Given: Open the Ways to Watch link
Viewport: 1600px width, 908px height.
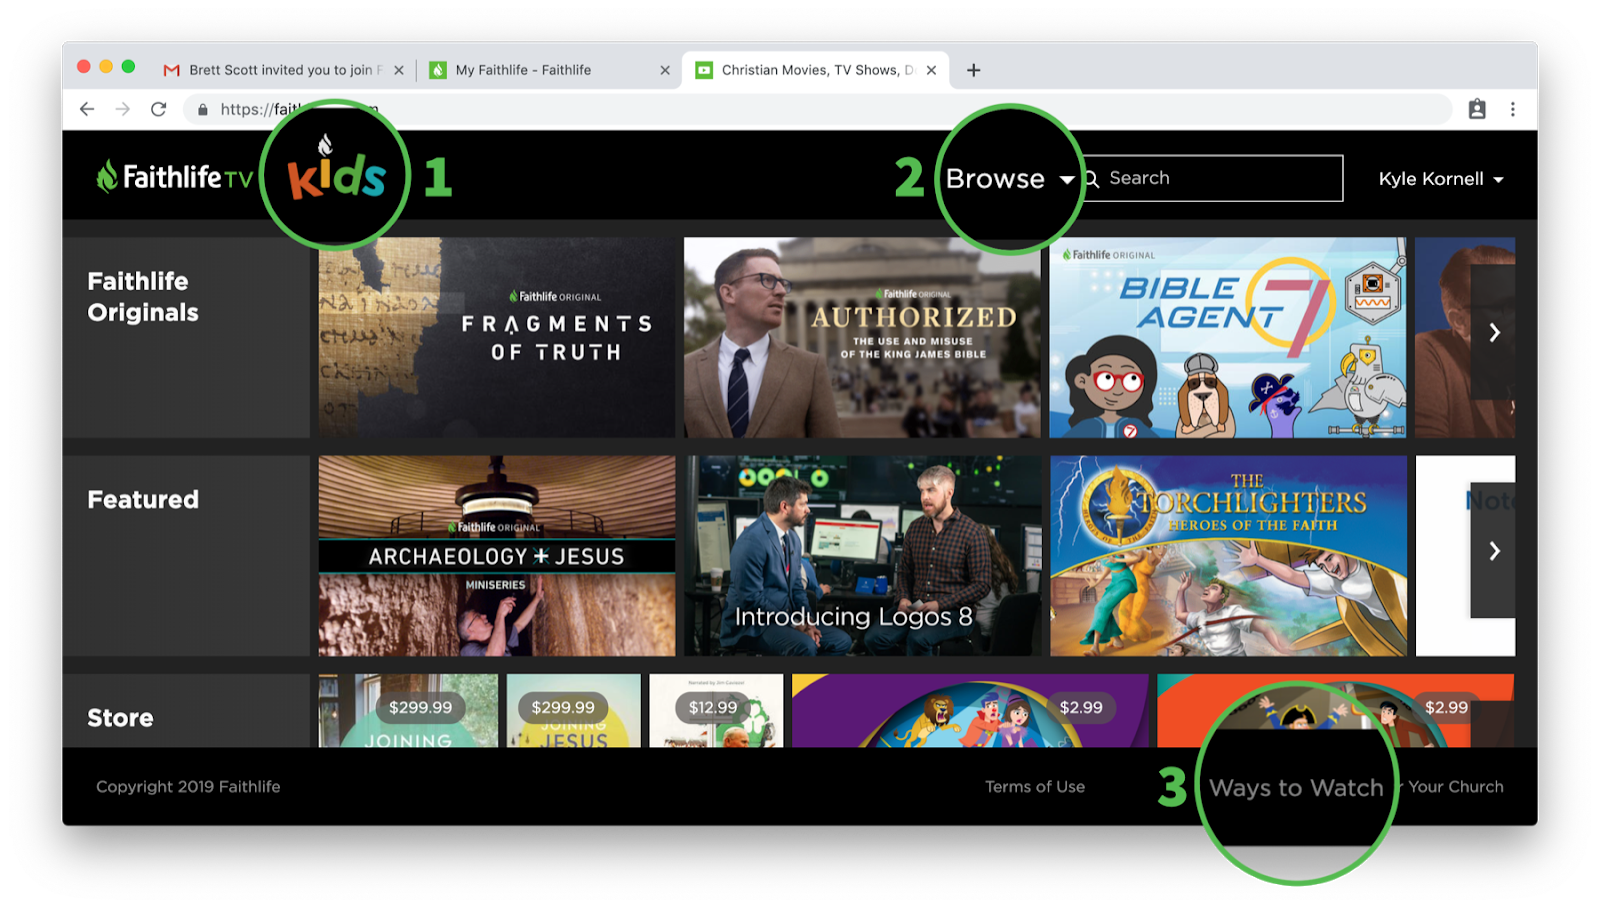Looking at the screenshot, I should click(1296, 788).
